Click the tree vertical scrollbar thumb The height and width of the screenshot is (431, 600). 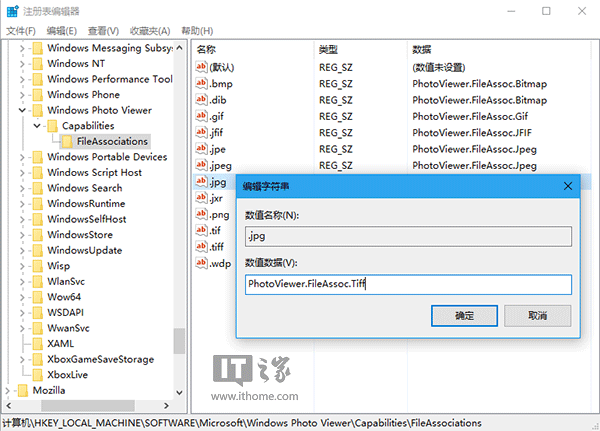pos(179,341)
